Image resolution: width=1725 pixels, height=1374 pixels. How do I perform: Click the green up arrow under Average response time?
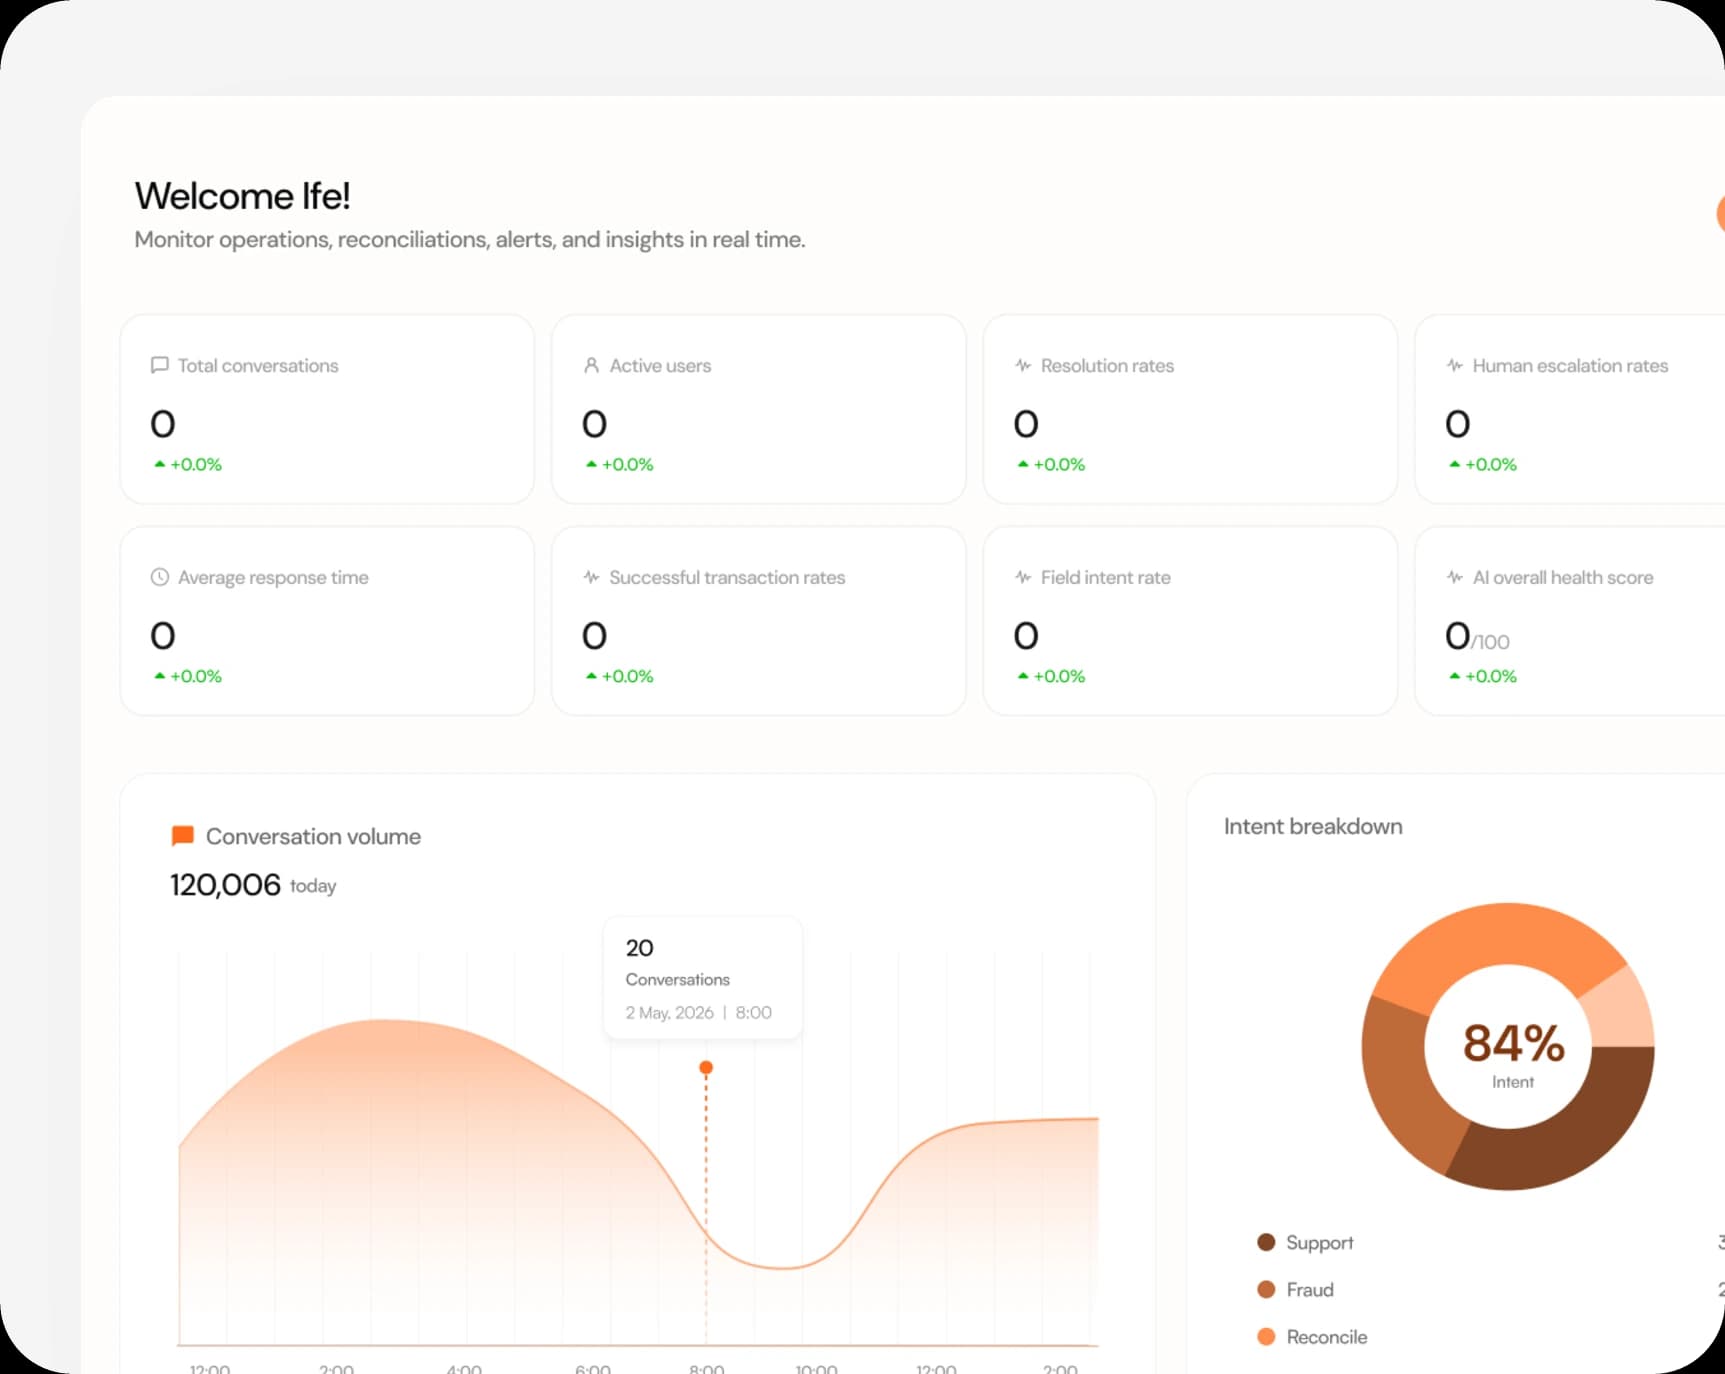(159, 676)
